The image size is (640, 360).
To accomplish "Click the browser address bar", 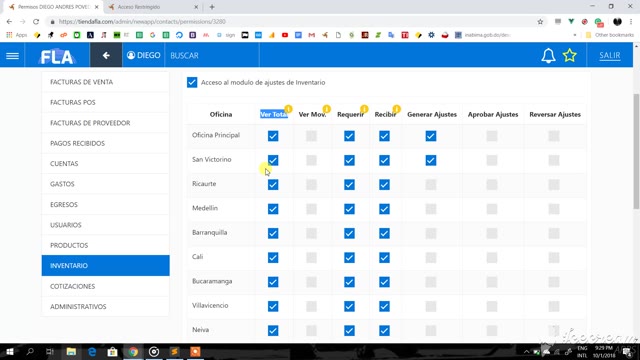I will point(294,22).
